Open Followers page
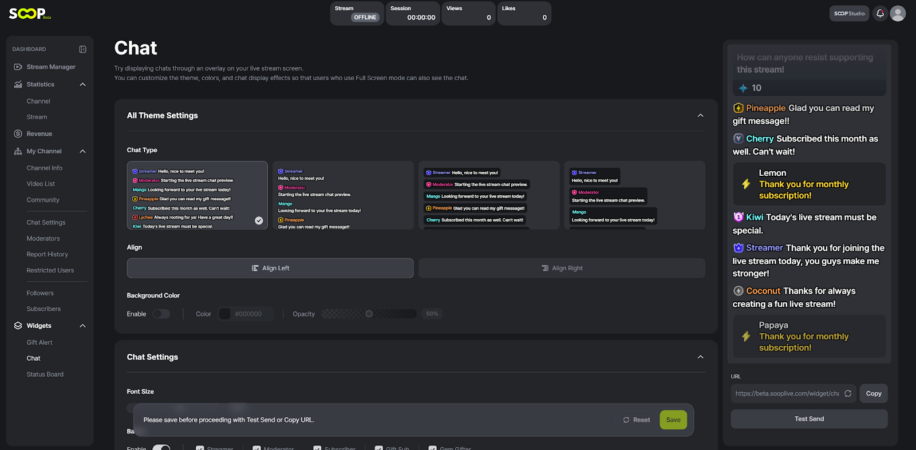This screenshot has height=450, width=916. [x=40, y=293]
